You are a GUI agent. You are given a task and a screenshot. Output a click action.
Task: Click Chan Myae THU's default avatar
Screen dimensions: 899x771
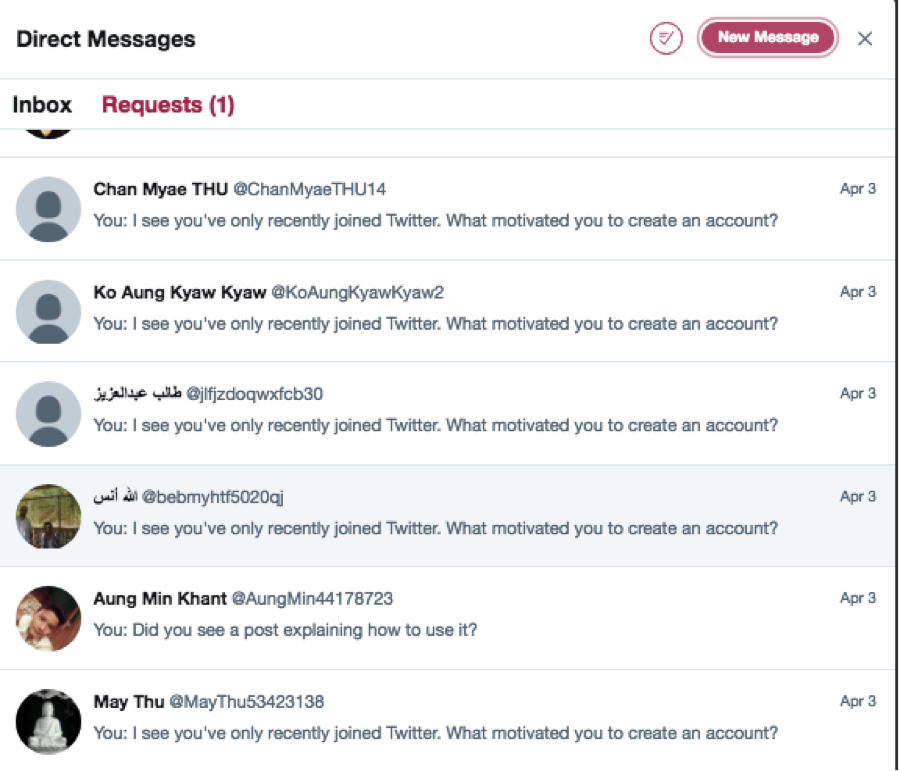[x=48, y=209]
